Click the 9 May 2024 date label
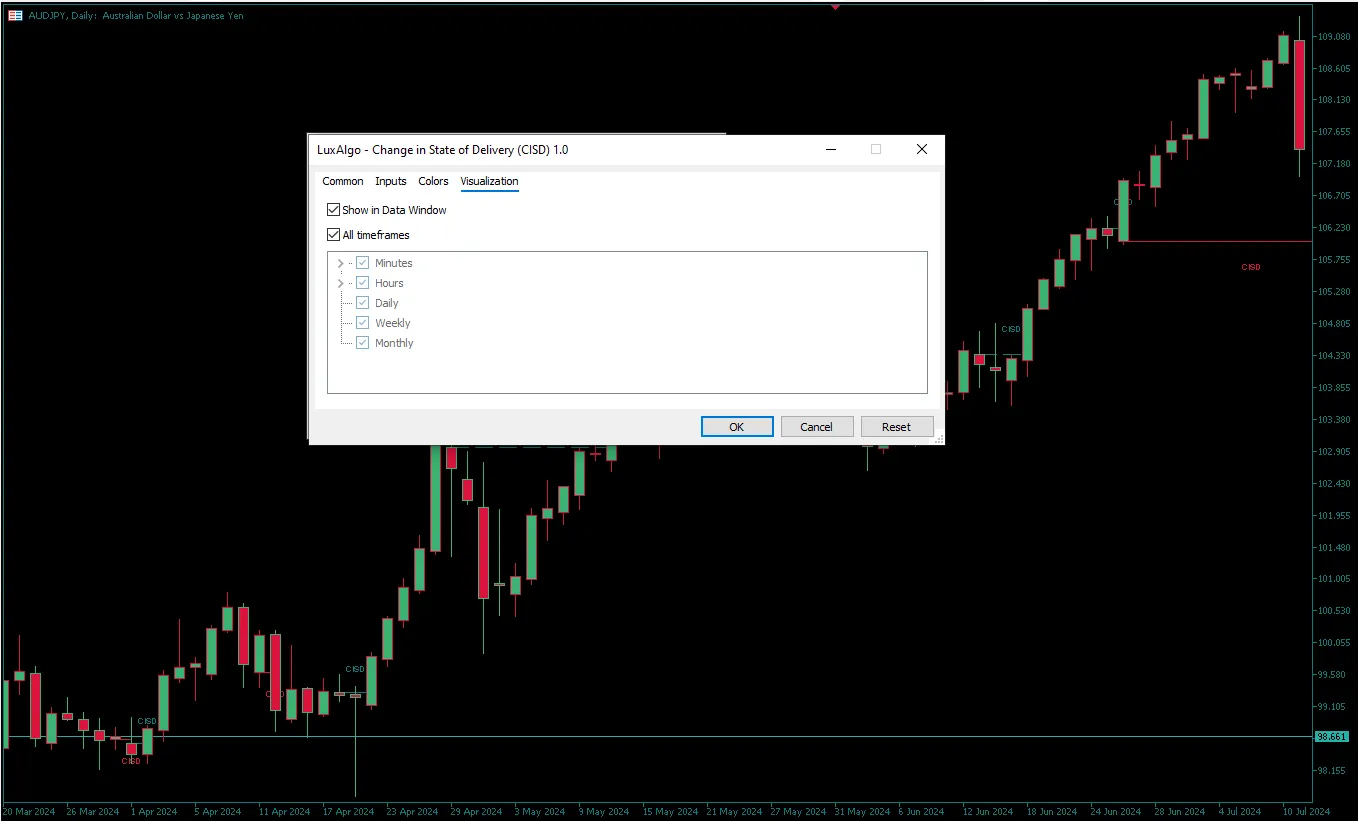 pyautogui.click(x=604, y=811)
